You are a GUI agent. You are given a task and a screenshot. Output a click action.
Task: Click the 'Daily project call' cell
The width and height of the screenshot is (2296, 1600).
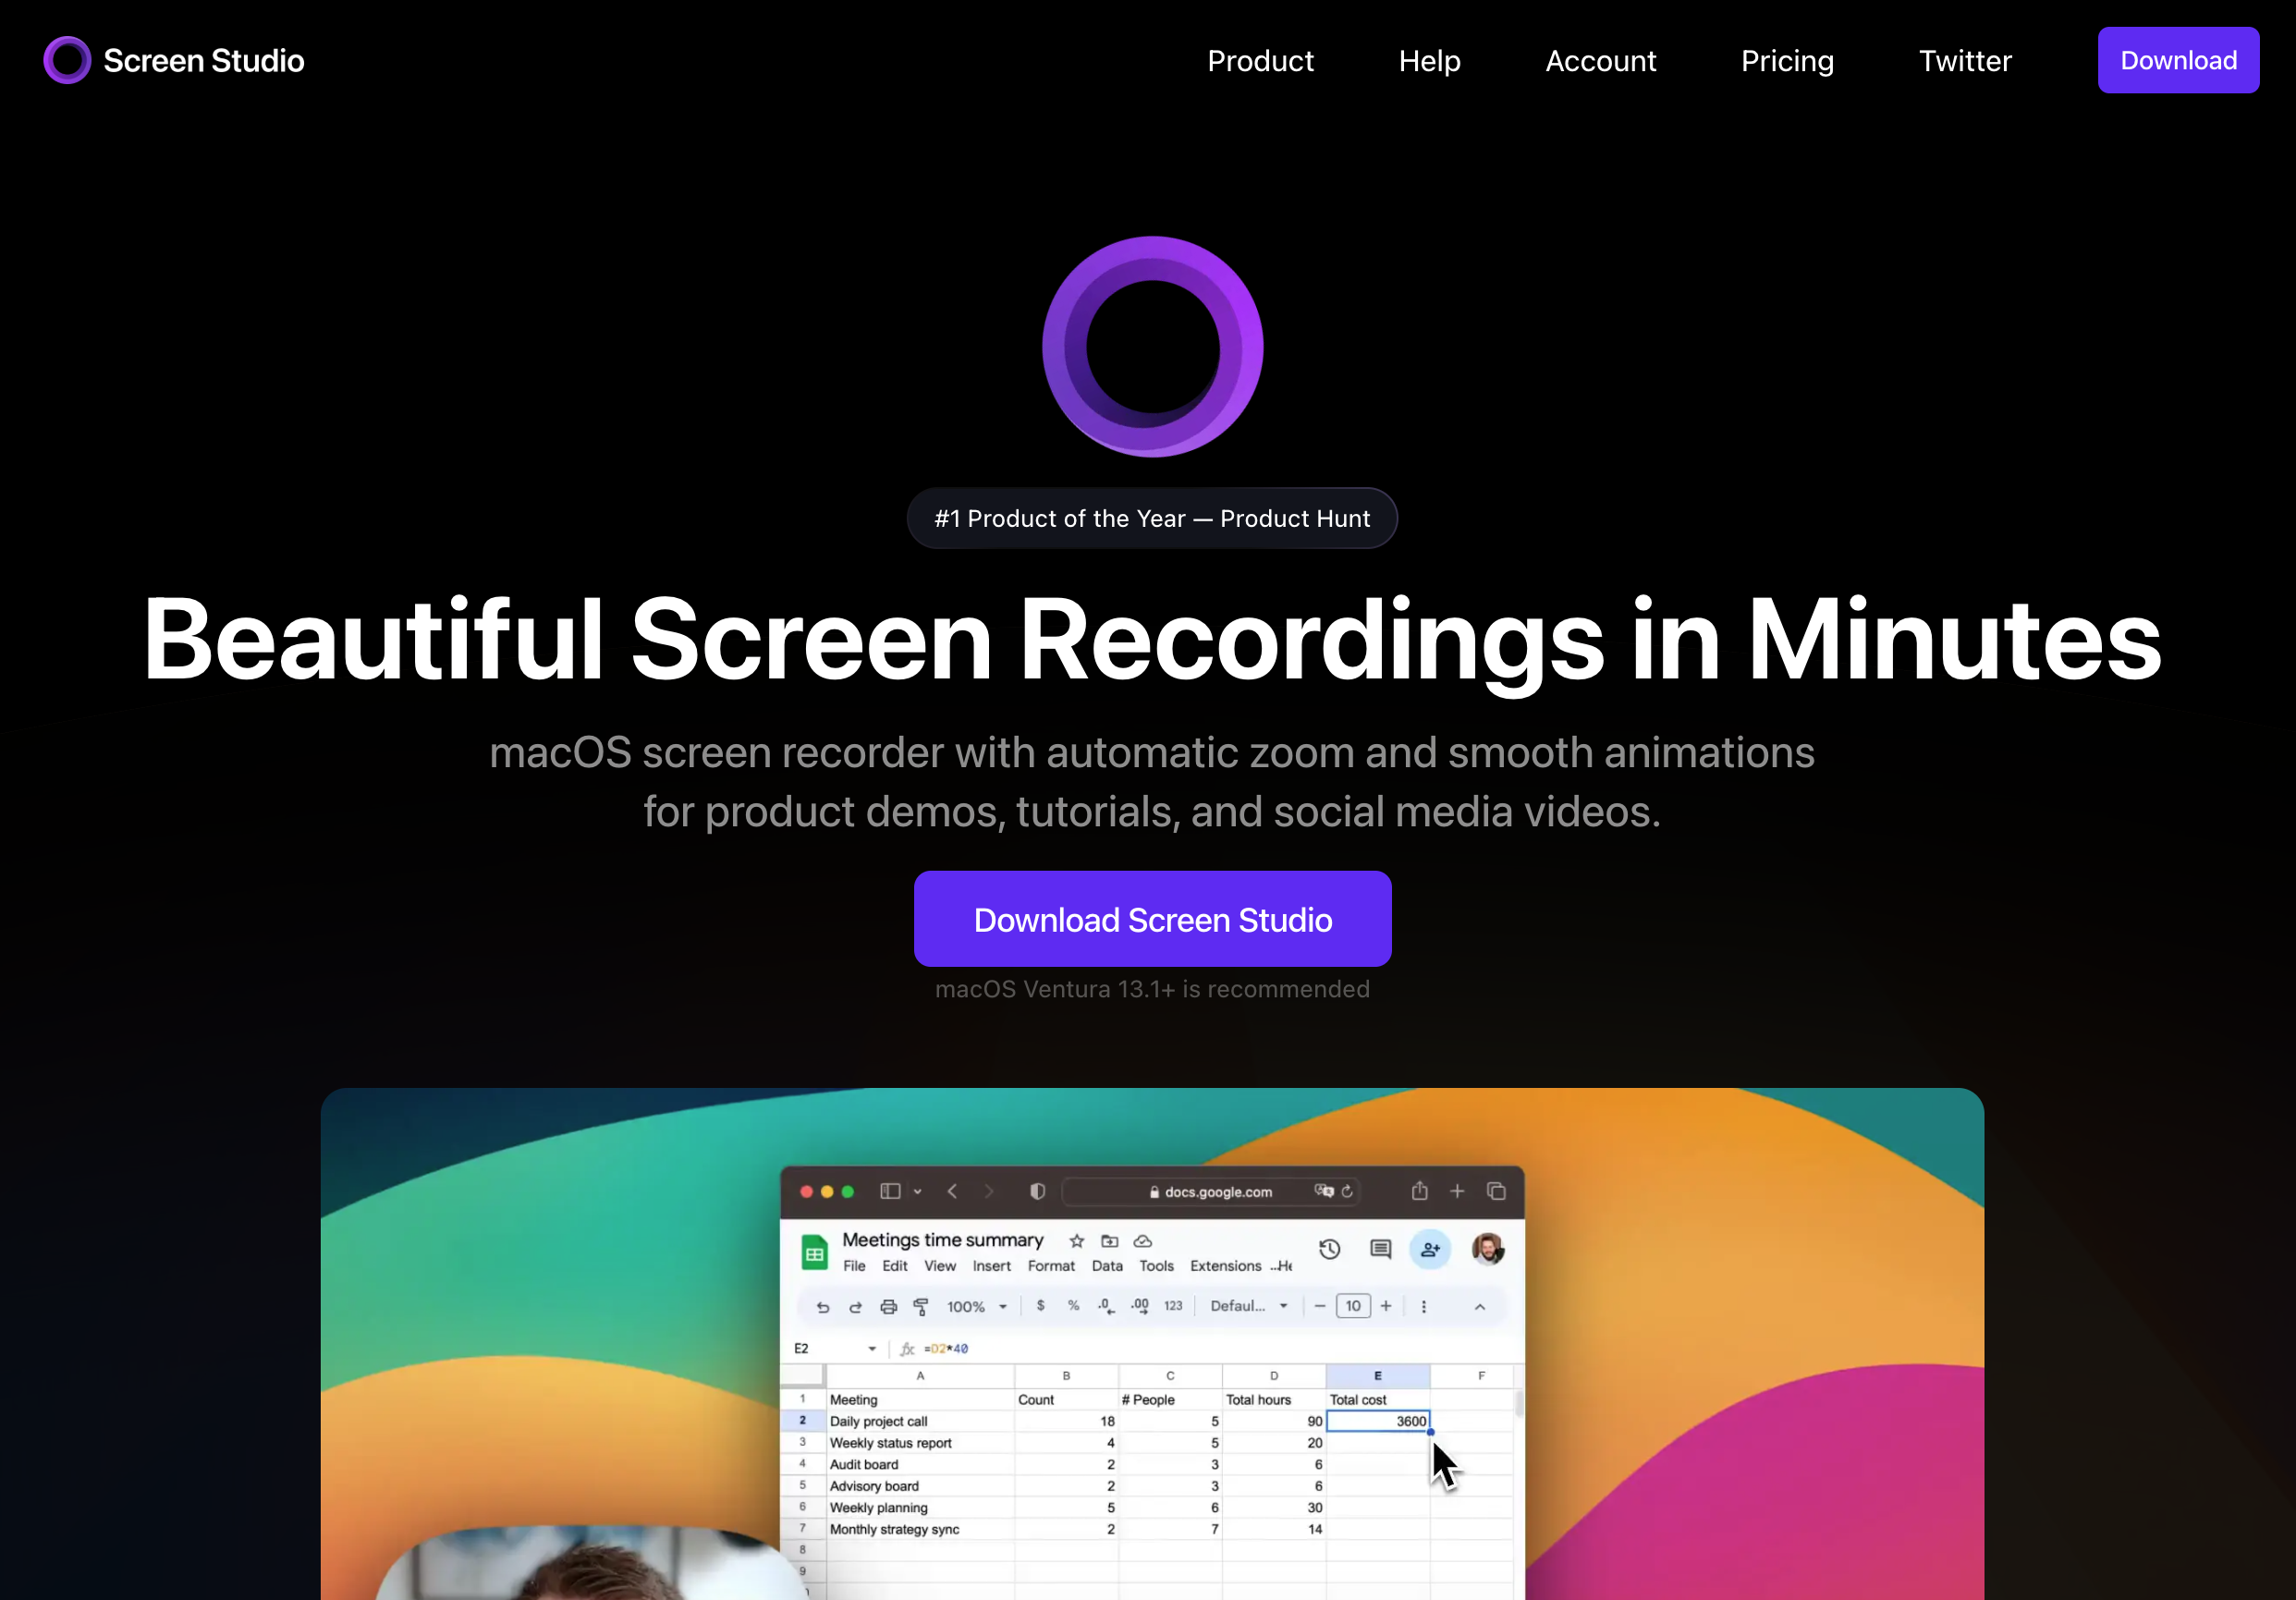point(919,1422)
